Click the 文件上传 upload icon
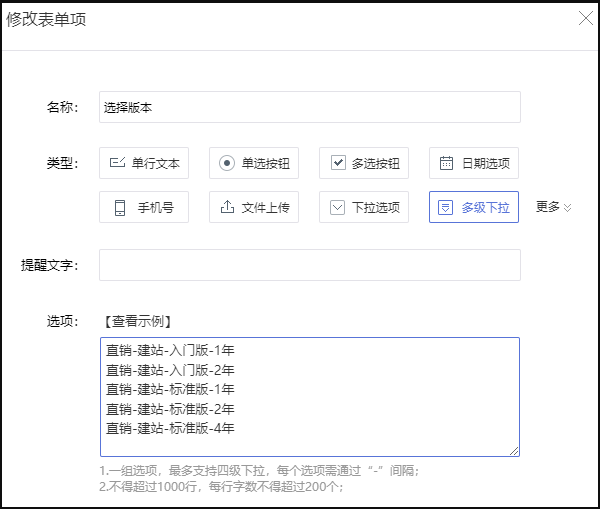600x509 pixels. click(227, 207)
